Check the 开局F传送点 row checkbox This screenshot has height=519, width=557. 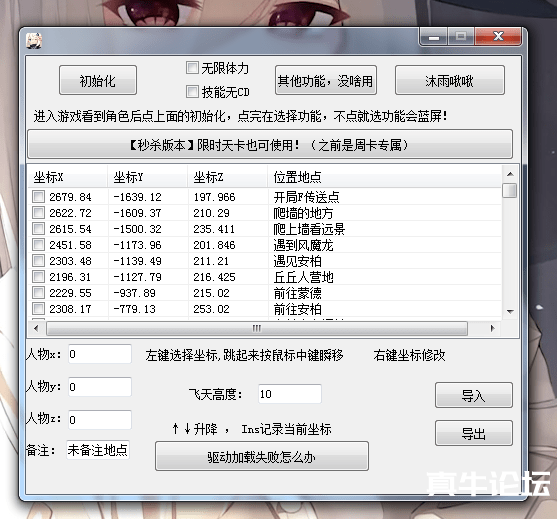click(38, 196)
